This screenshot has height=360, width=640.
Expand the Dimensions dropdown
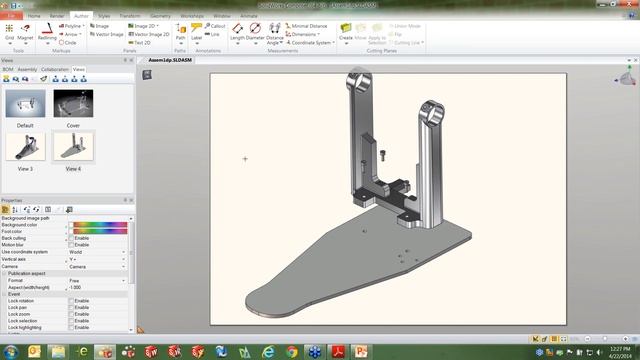[318, 34]
